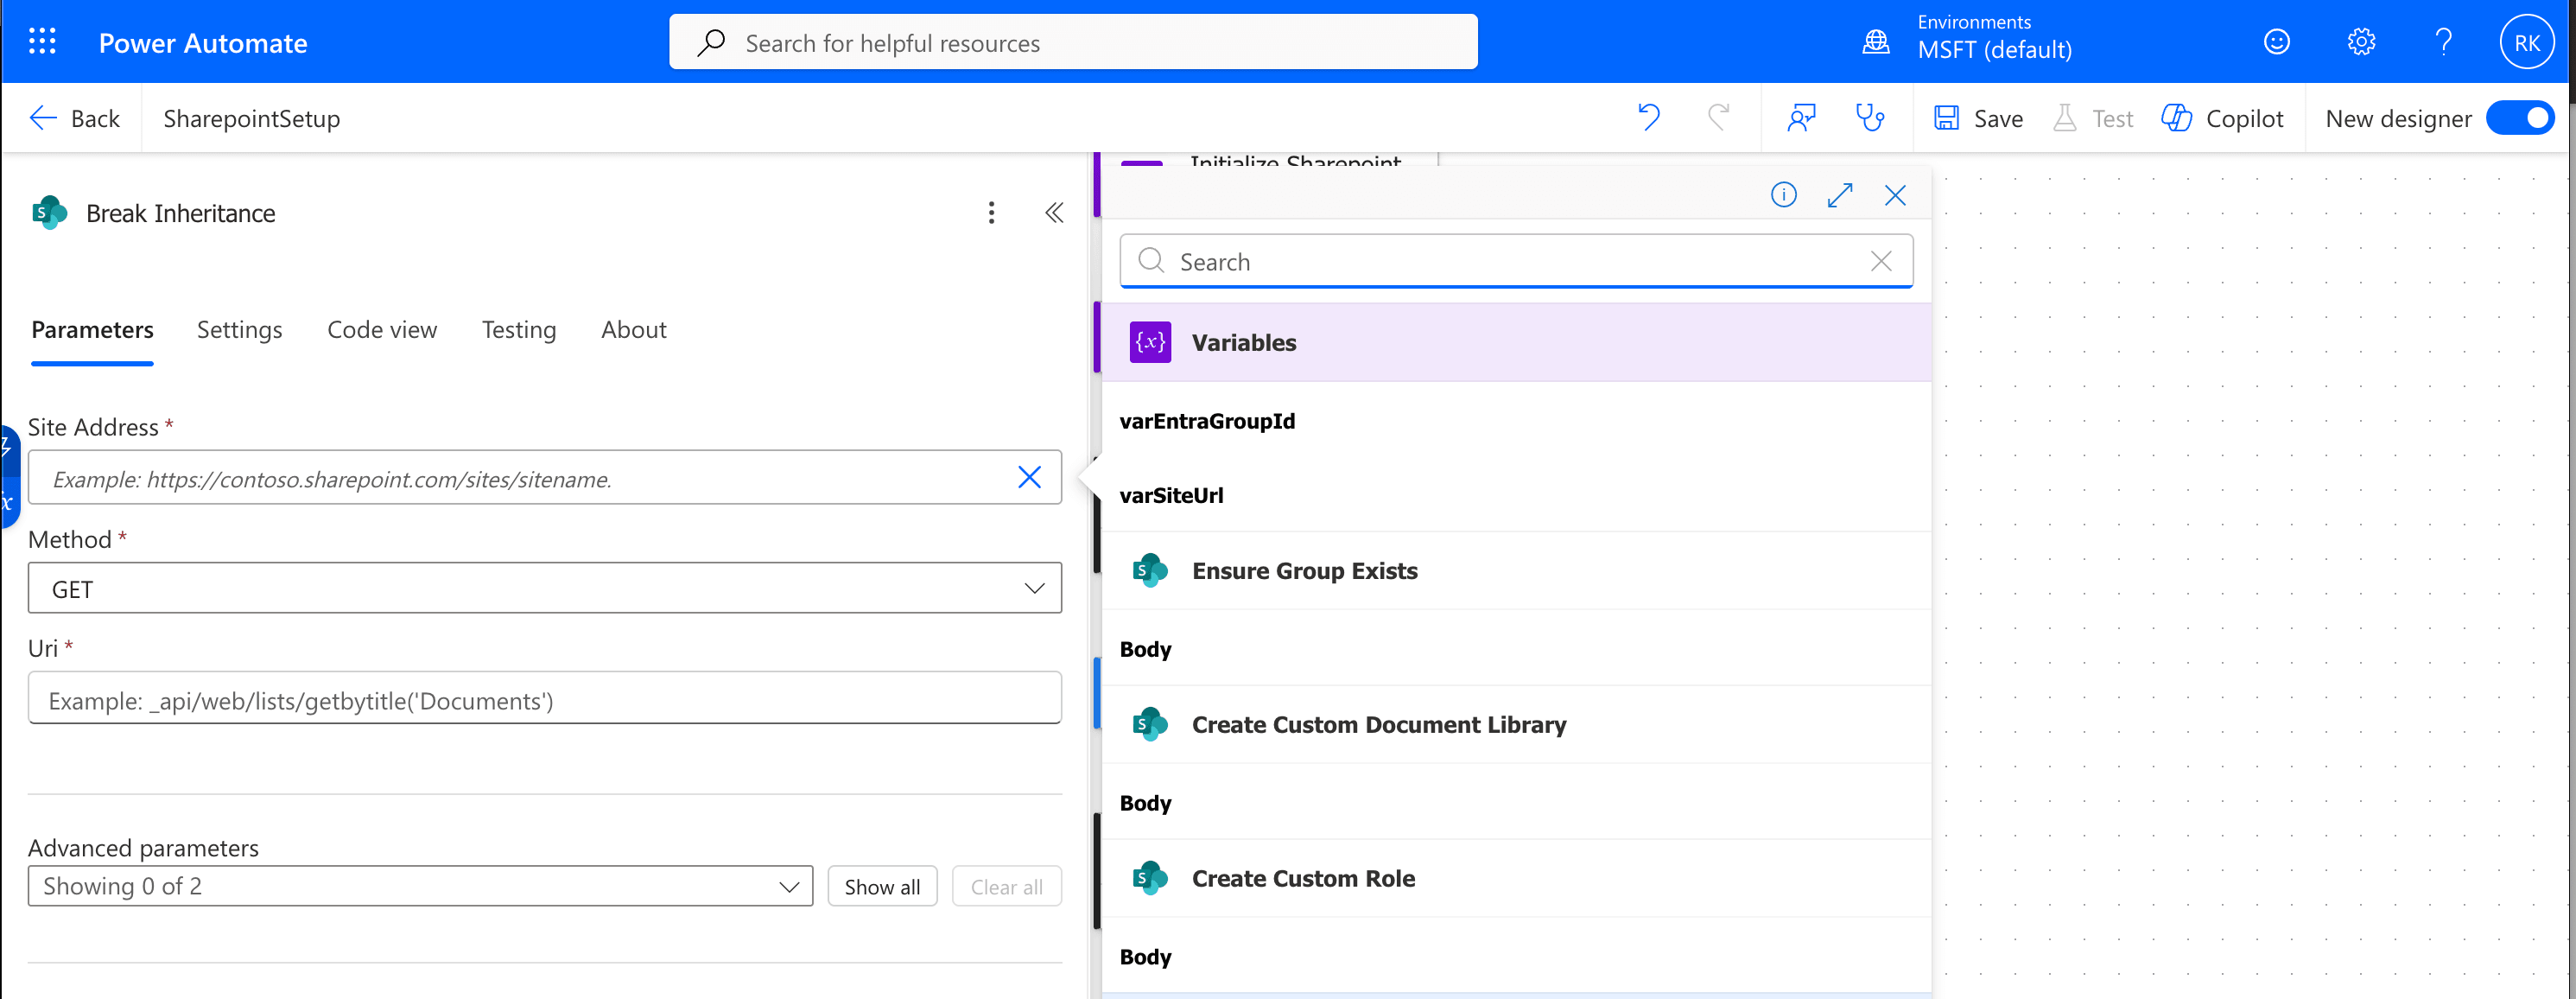Screen dimensions: 2576x999
Task: Redo the last change
Action: tap(1718, 117)
